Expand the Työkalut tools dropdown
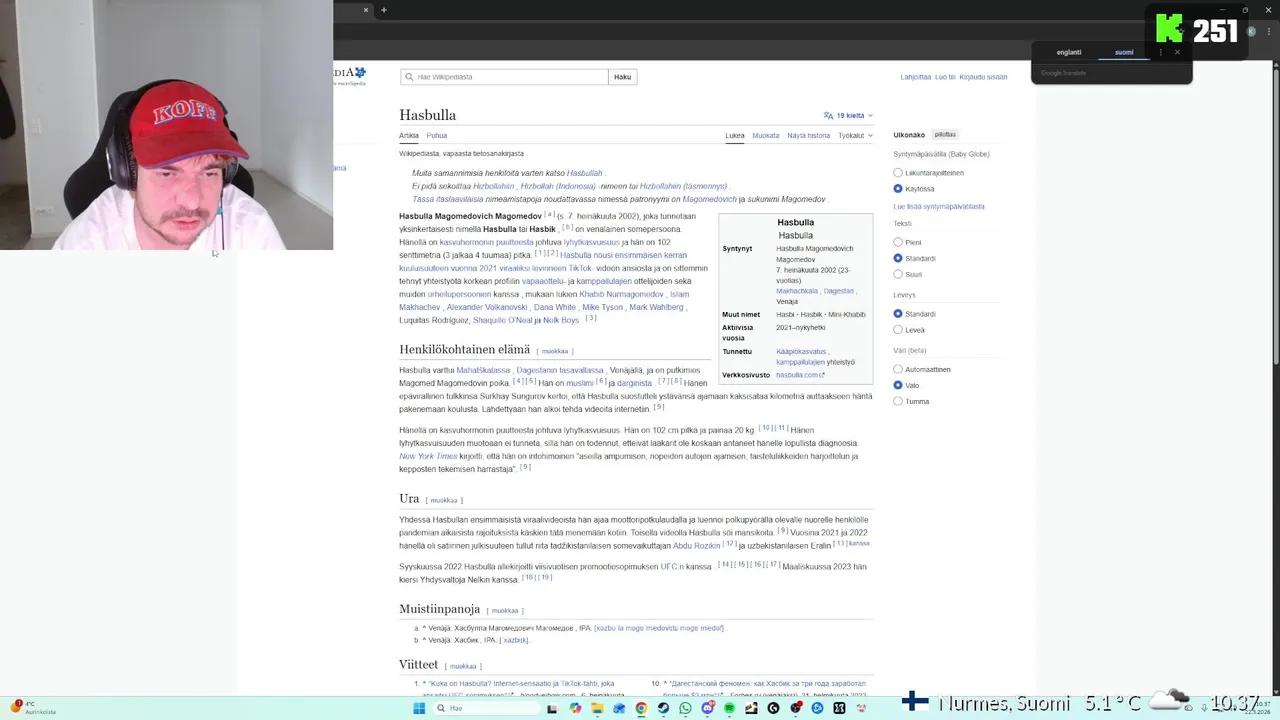Image resolution: width=1280 pixels, height=720 pixels. [855, 135]
